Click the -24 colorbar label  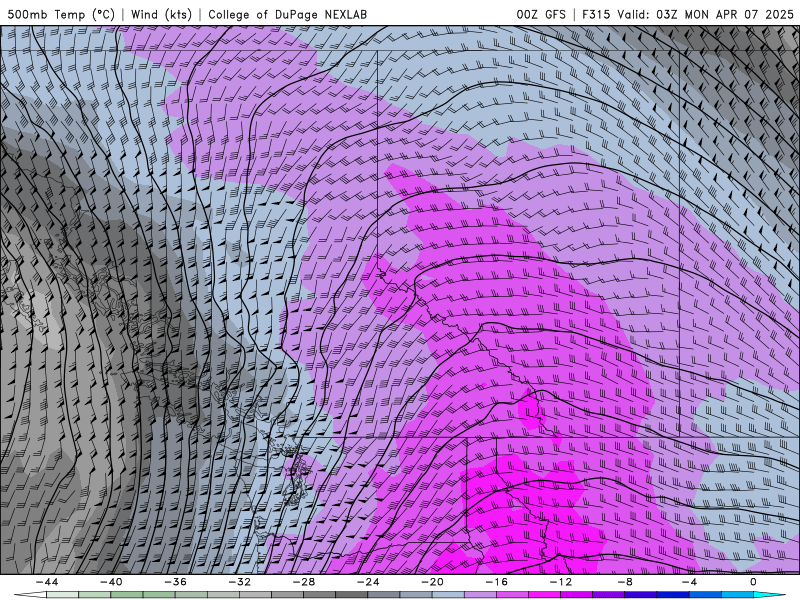pyautogui.click(x=368, y=582)
